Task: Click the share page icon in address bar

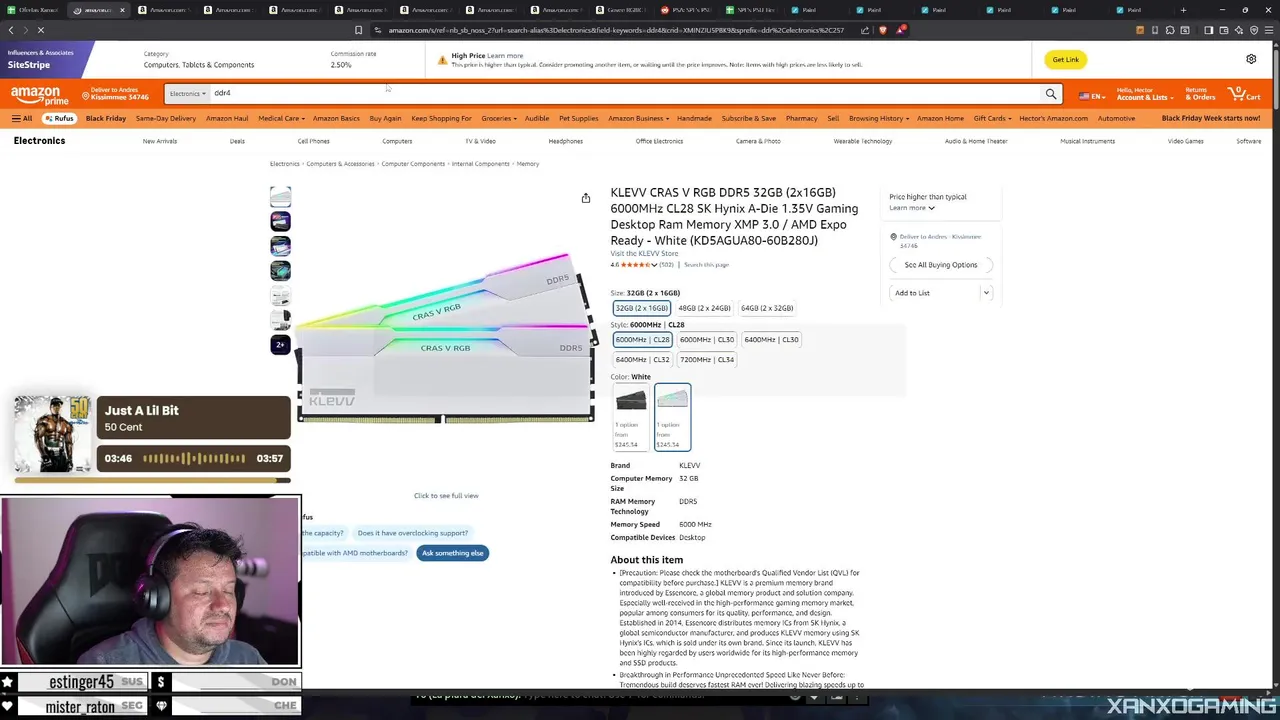Action: (865, 30)
